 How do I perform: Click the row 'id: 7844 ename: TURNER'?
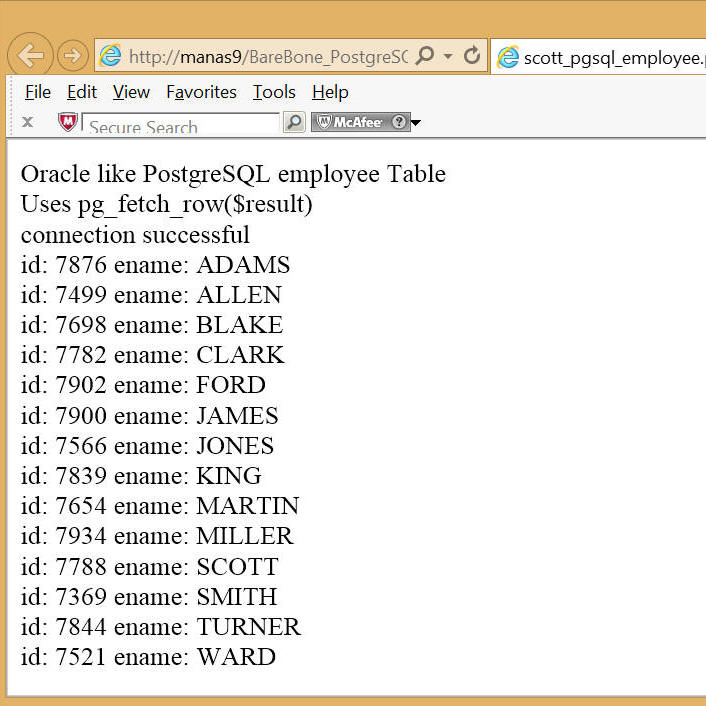pyautogui.click(x=161, y=627)
